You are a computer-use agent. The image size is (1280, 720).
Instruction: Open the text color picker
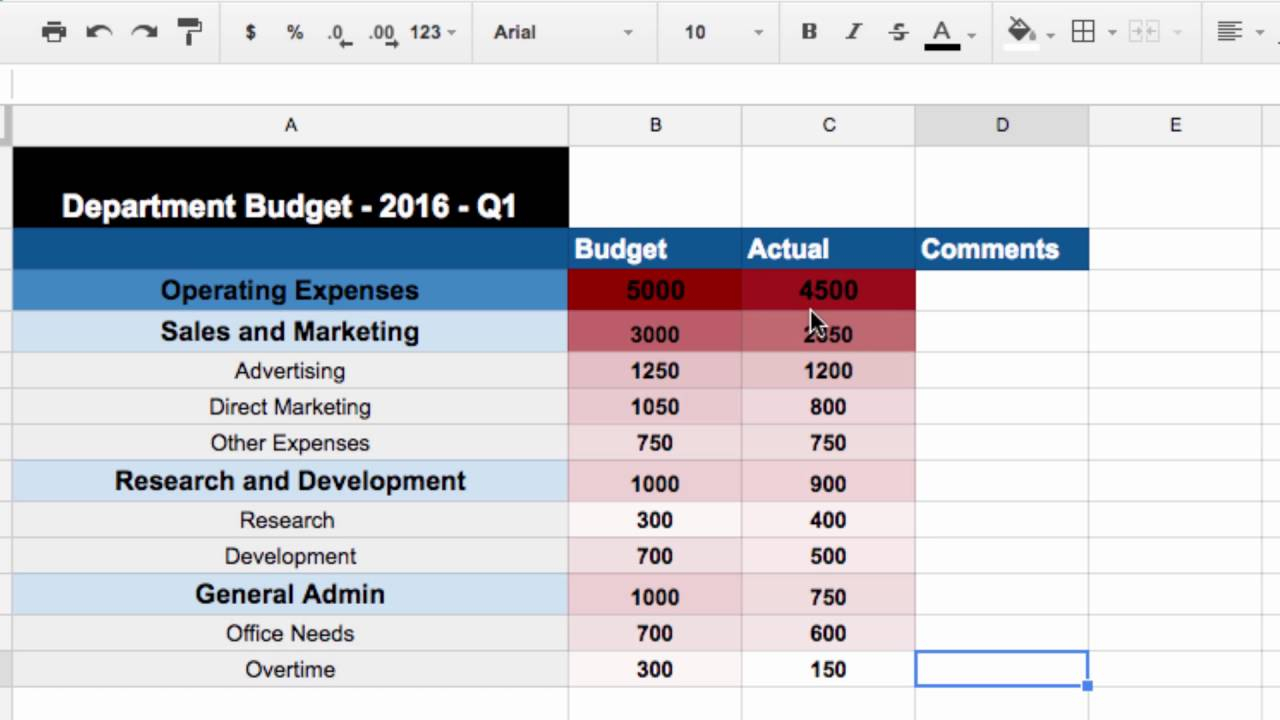942,32
